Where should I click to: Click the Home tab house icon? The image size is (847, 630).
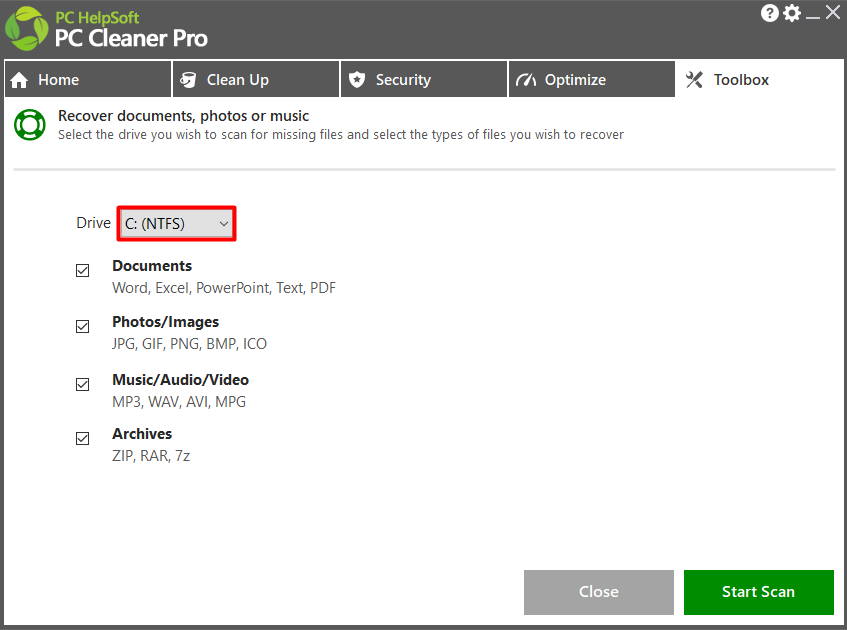[19, 80]
